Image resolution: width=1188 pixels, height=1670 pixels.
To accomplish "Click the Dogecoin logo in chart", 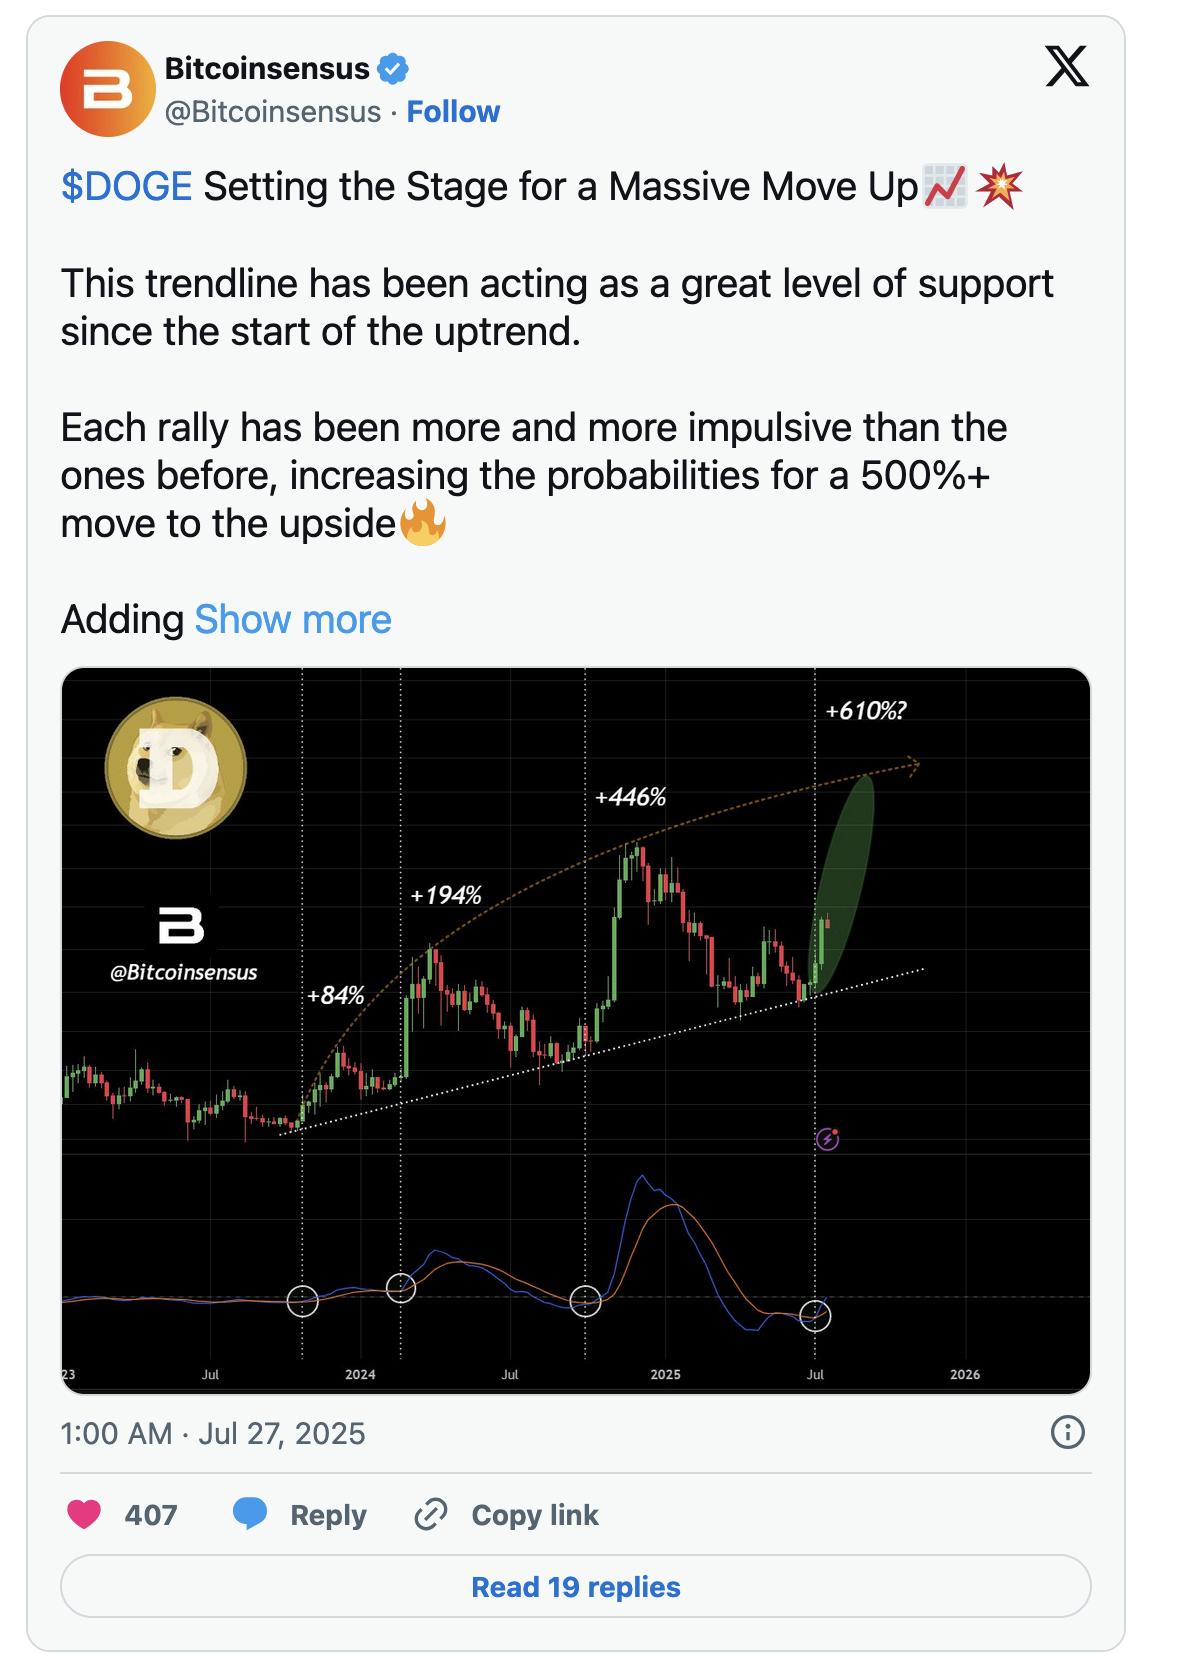I will click(x=176, y=767).
